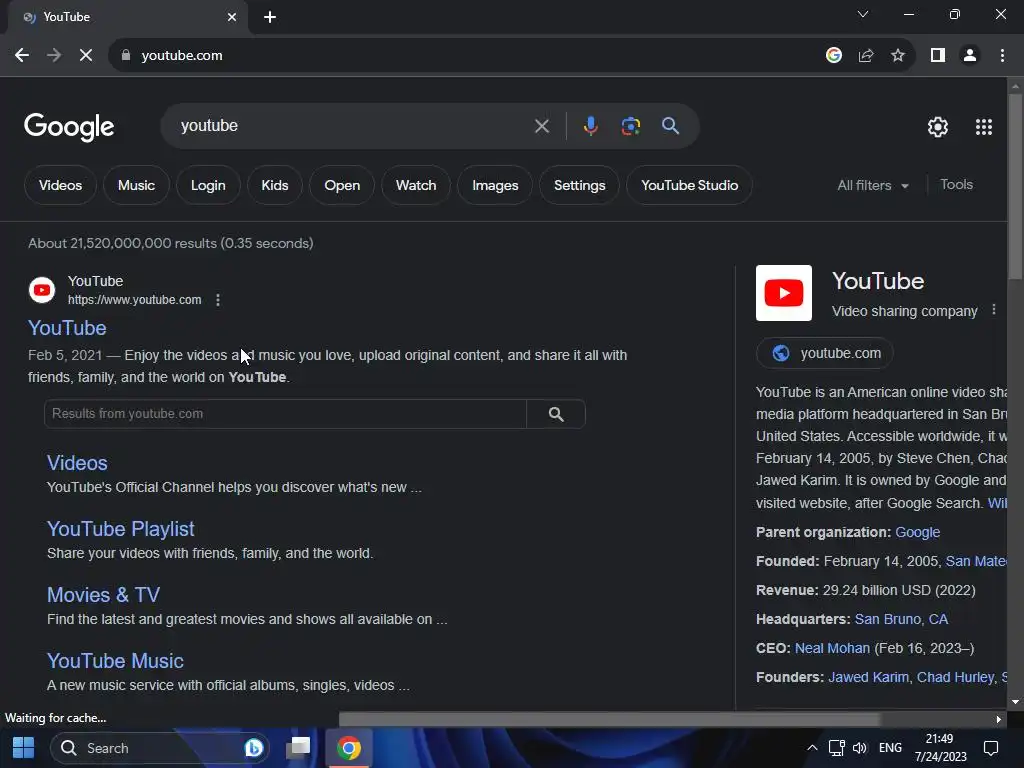Open the Chad Hurley founder link
The height and width of the screenshot is (768, 1024).
coord(955,677)
